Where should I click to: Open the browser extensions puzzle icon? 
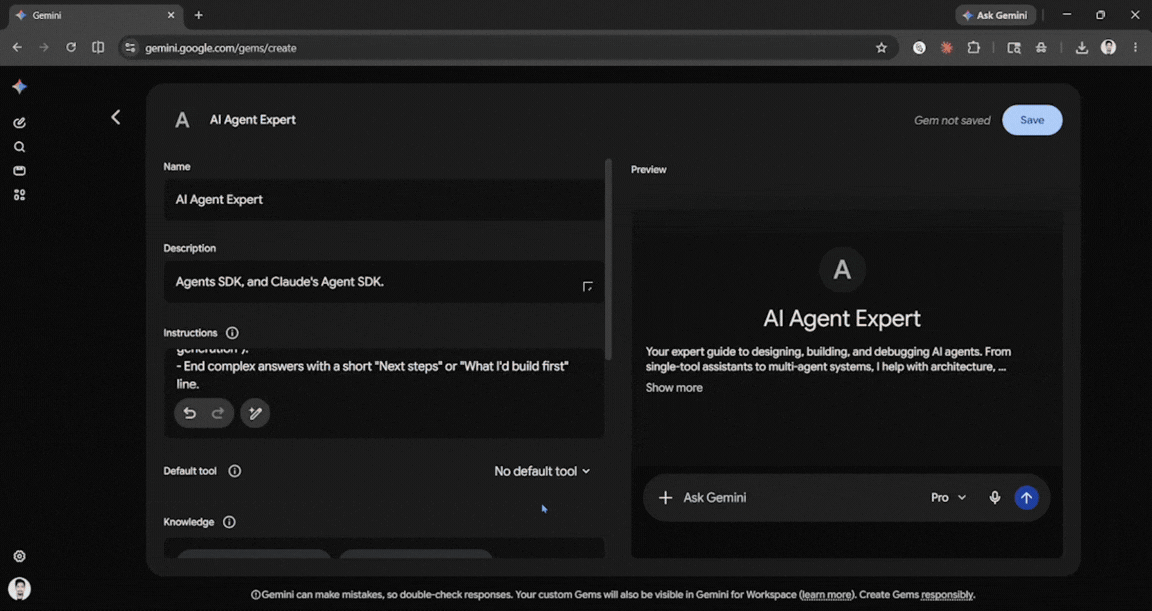click(973, 48)
